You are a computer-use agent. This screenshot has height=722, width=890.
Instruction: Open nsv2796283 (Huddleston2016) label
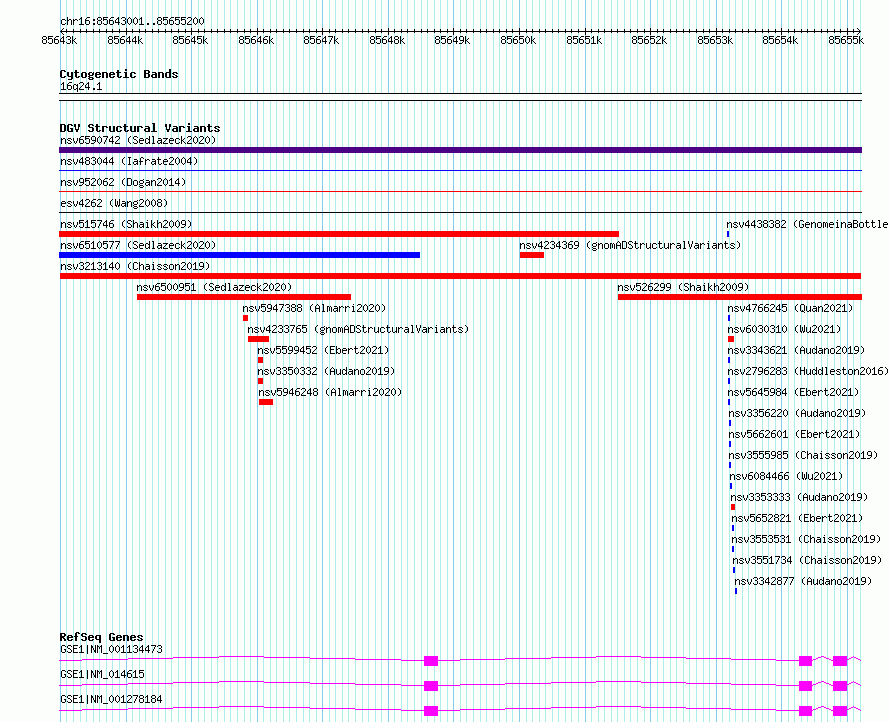coord(808,371)
